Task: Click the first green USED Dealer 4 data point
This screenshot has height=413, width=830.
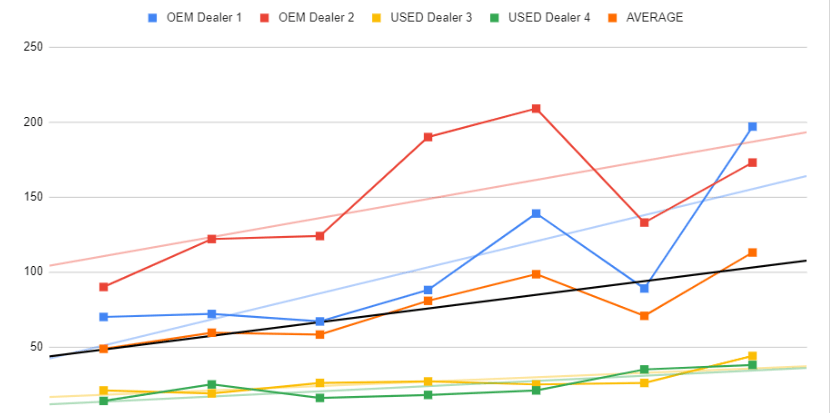Action: pos(103,401)
